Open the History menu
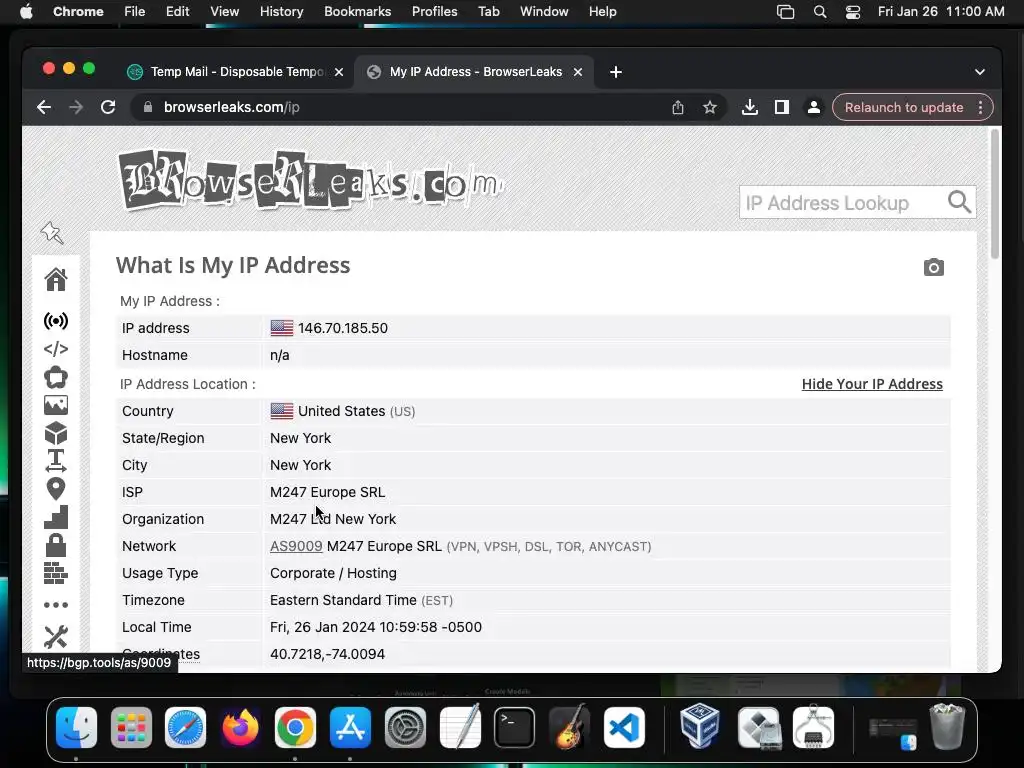Screen dimensions: 1024x768 [281, 12]
